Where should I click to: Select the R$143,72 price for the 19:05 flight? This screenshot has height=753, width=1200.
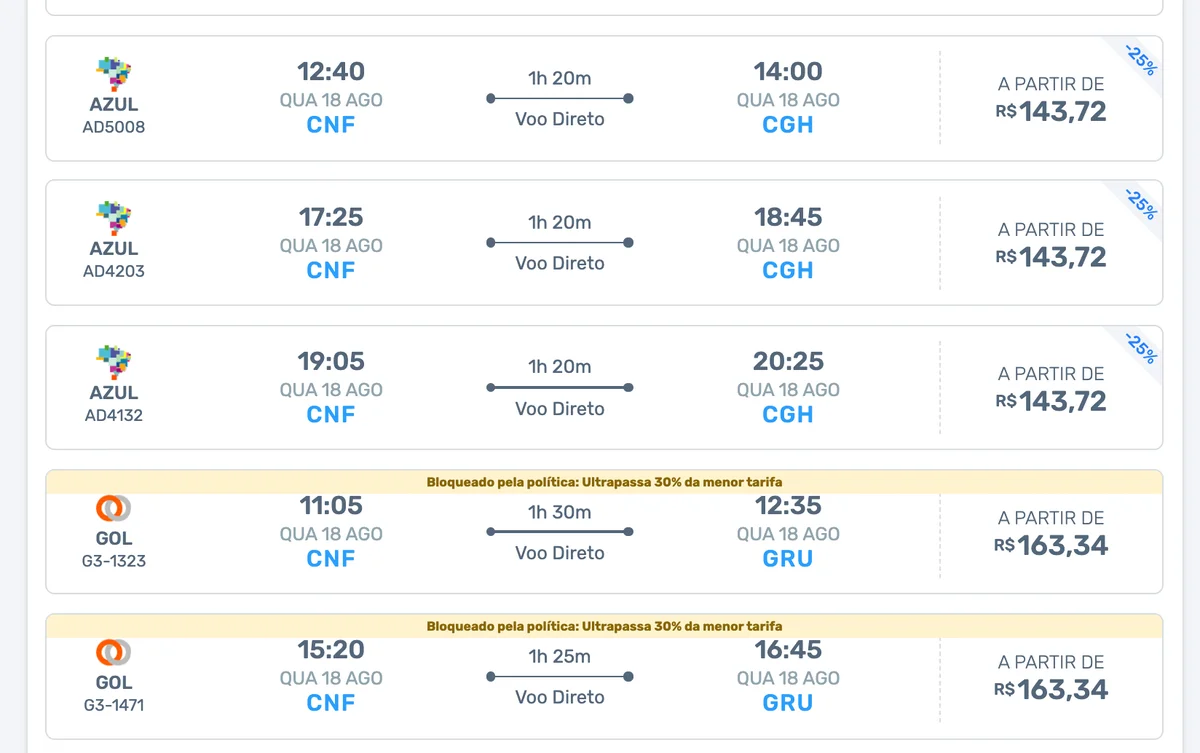click(x=1051, y=401)
